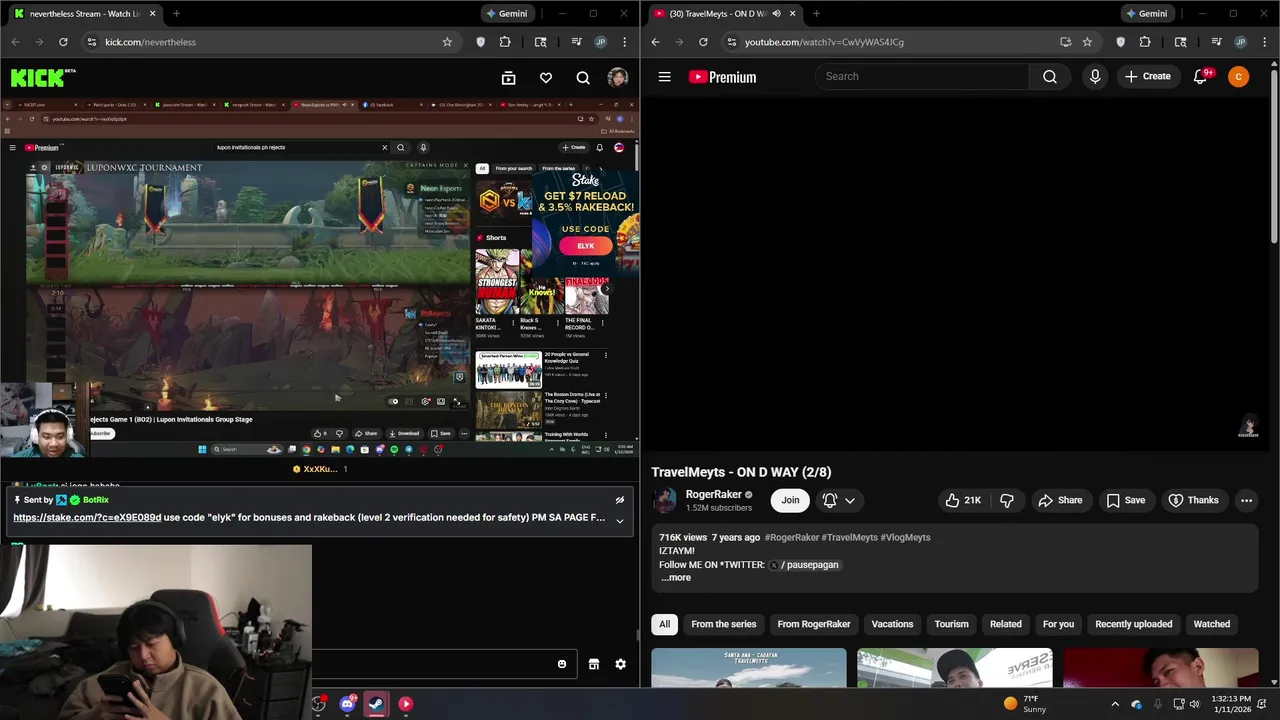Expand pinned BotRix message chevron
Image resolution: width=1280 pixels, height=720 pixels.
(x=620, y=521)
